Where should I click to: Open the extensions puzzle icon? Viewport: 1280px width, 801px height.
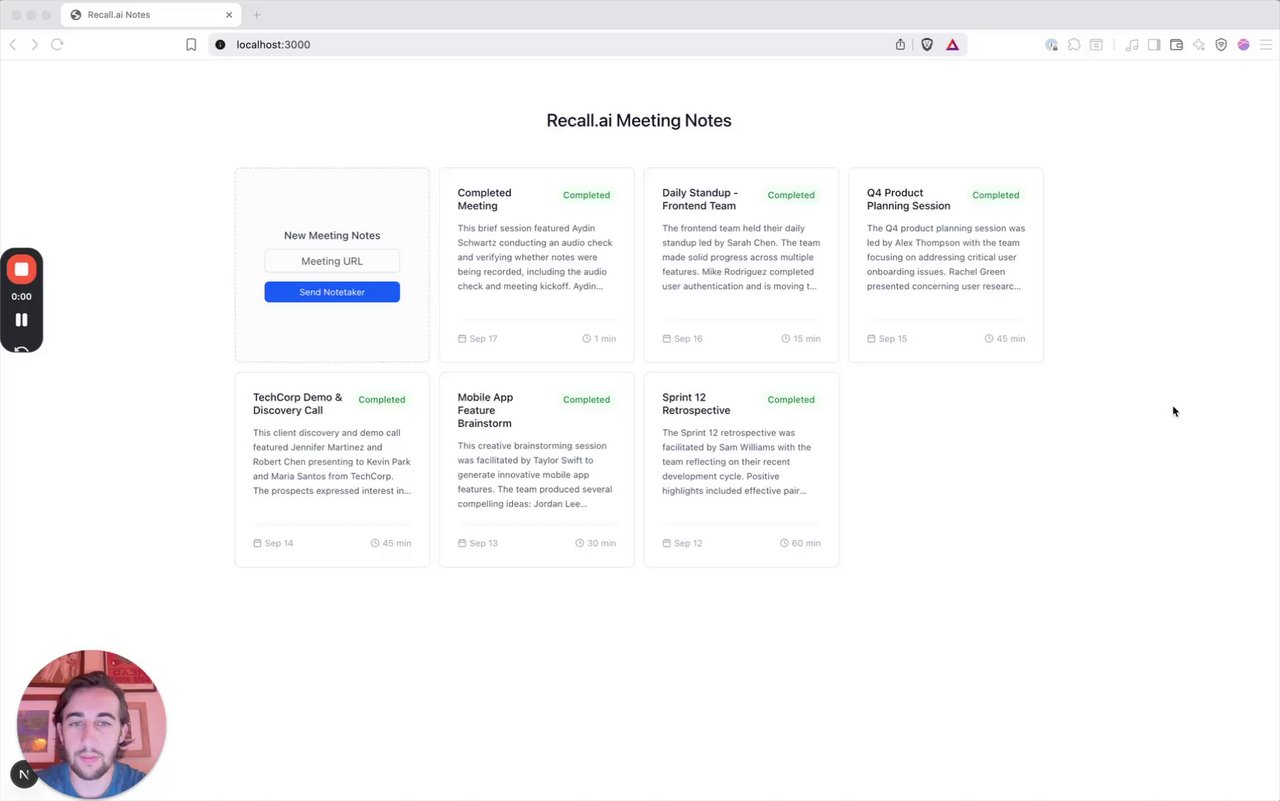[1074, 45]
